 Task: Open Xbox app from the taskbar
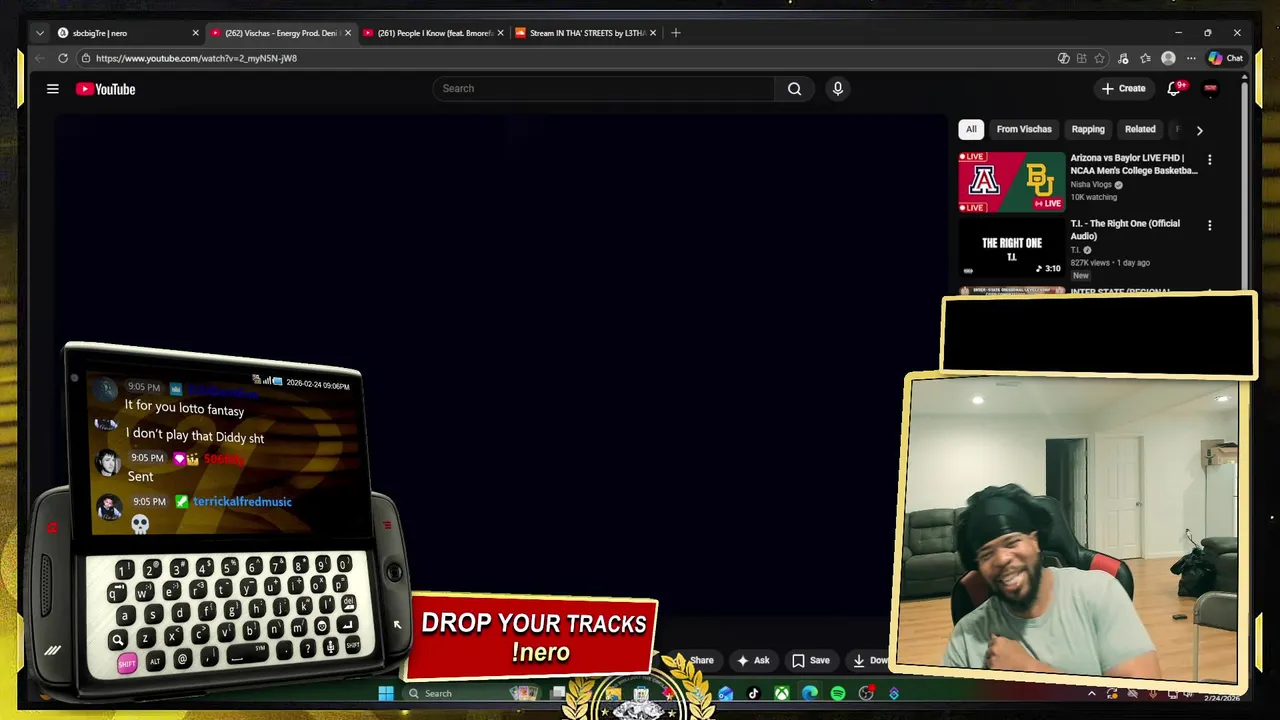(782, 693)
